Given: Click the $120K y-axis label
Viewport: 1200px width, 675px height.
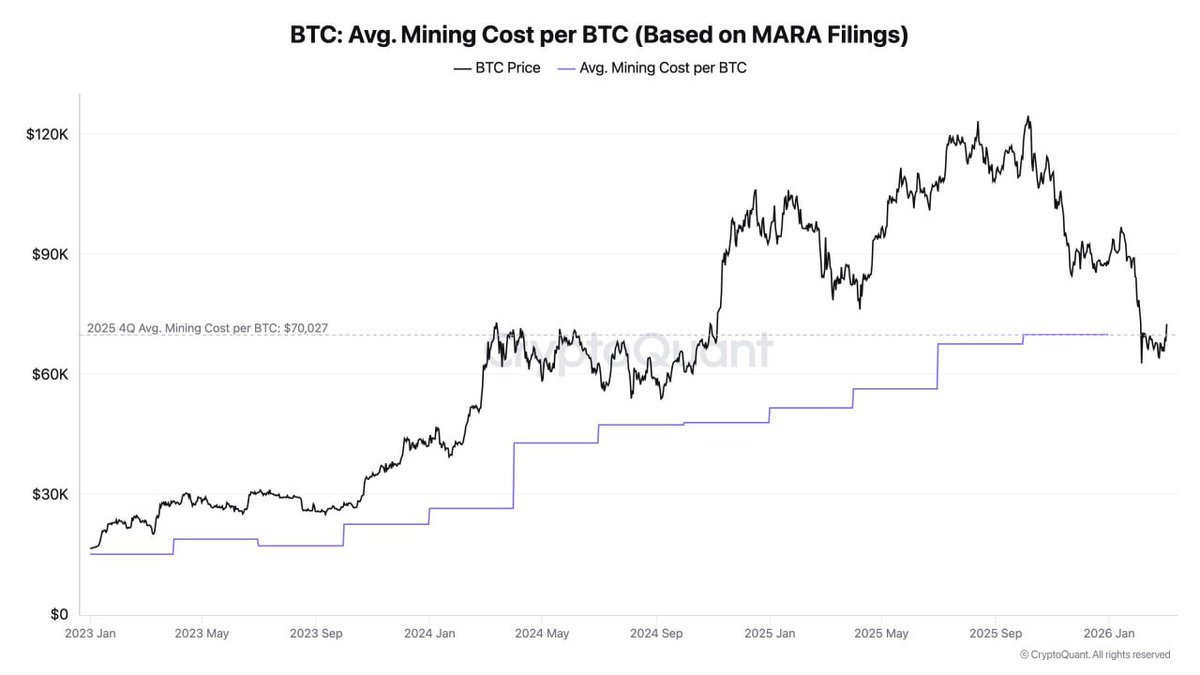Looking at the screenshot, I should (x=47, y=135).
